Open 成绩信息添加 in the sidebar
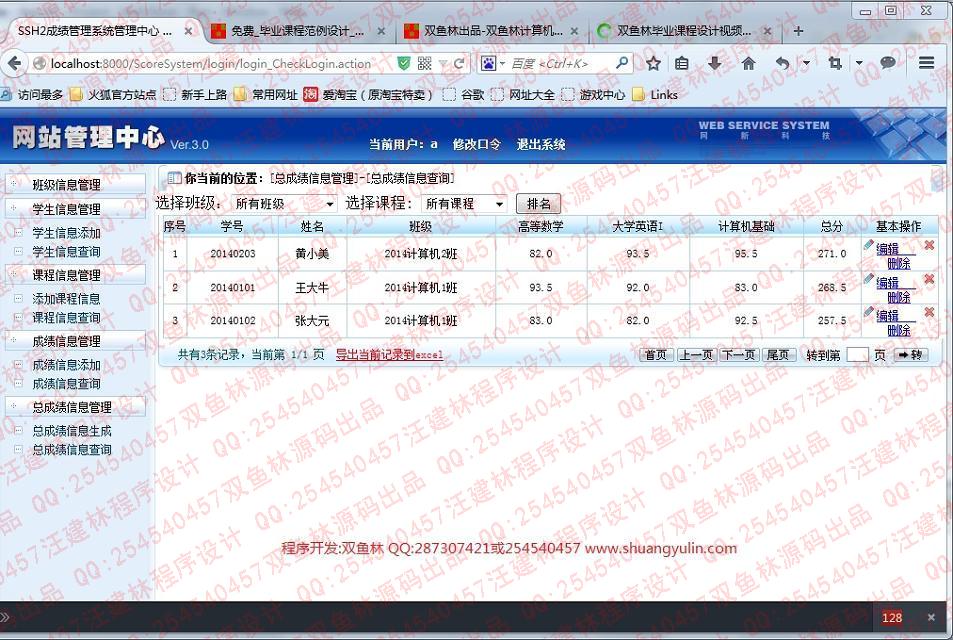Image resolution: width=953 pixels, height=640 pixels. (66, 365)
